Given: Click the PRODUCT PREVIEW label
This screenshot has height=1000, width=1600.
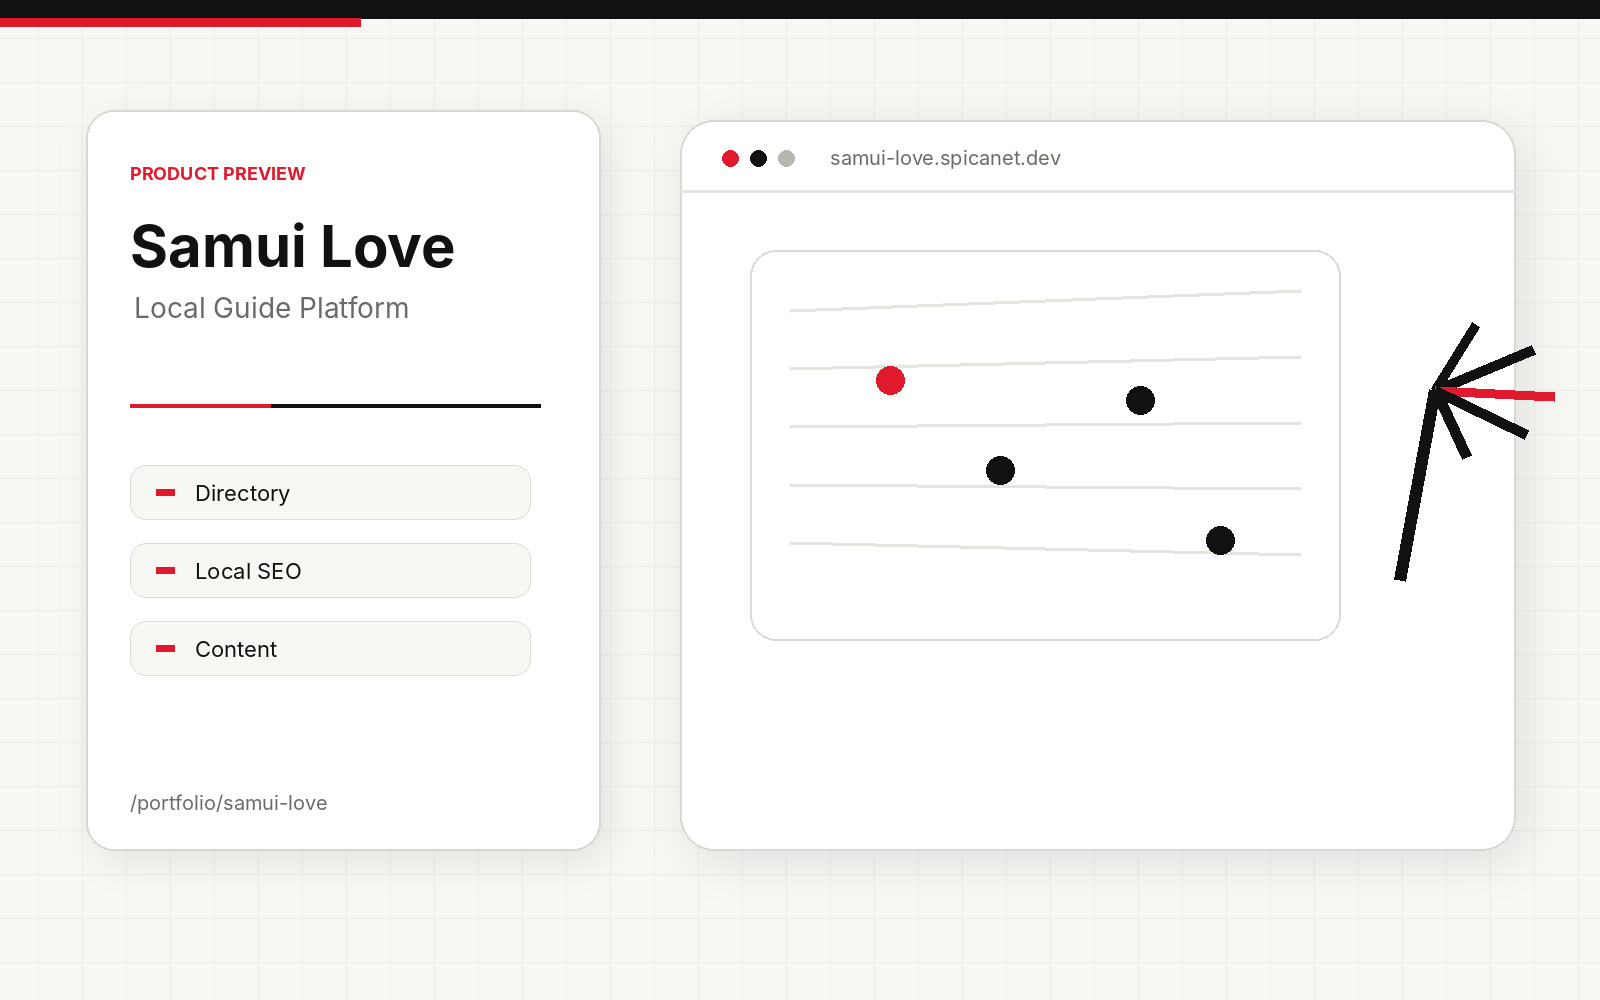Looking at the screenshot, I should click(217, 173).
